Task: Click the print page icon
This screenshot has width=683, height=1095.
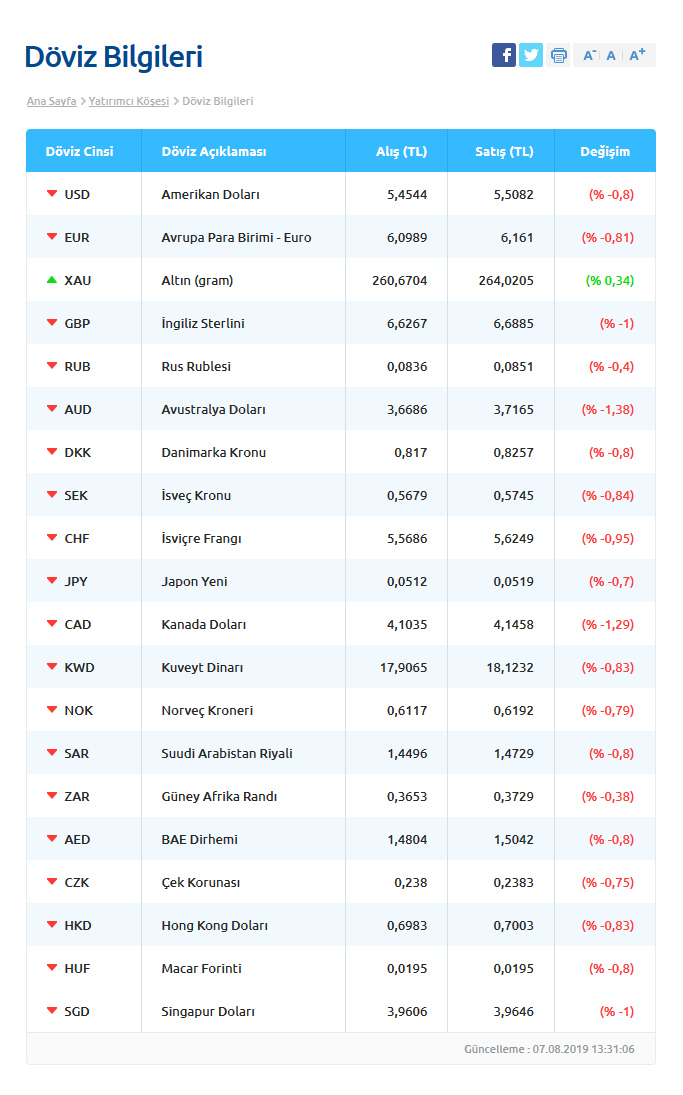Action: (558, 55)
